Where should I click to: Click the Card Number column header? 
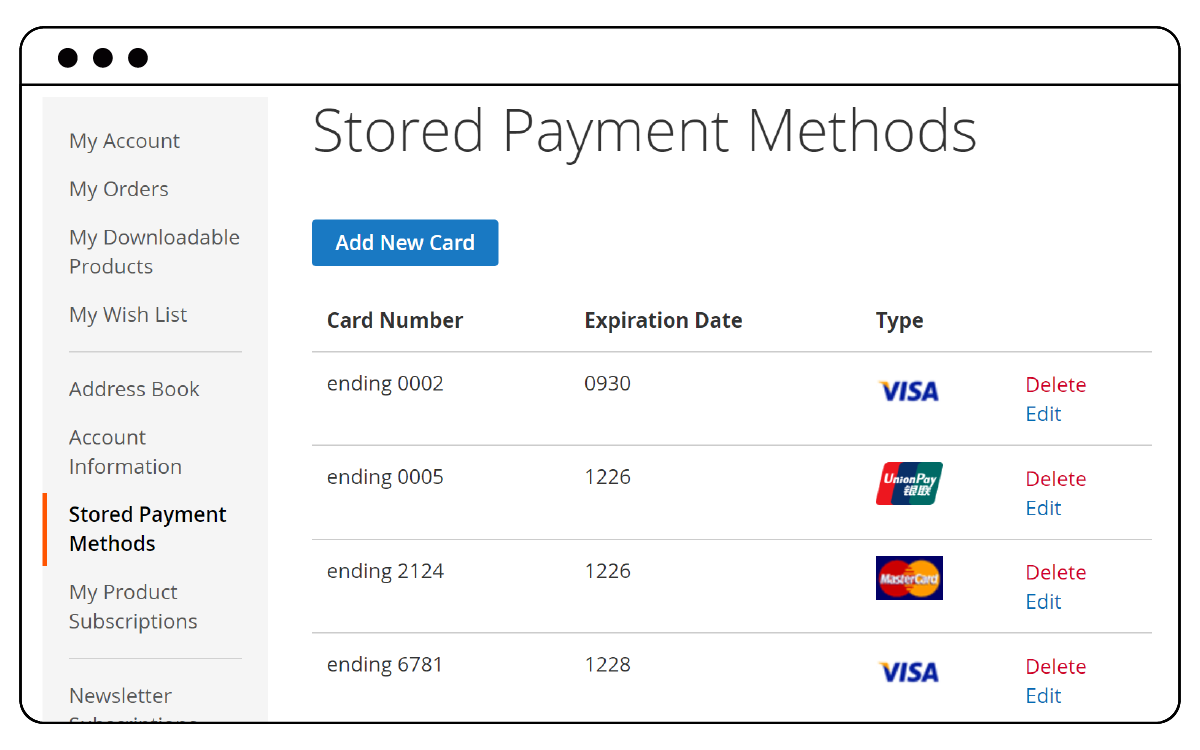[395, 321]
